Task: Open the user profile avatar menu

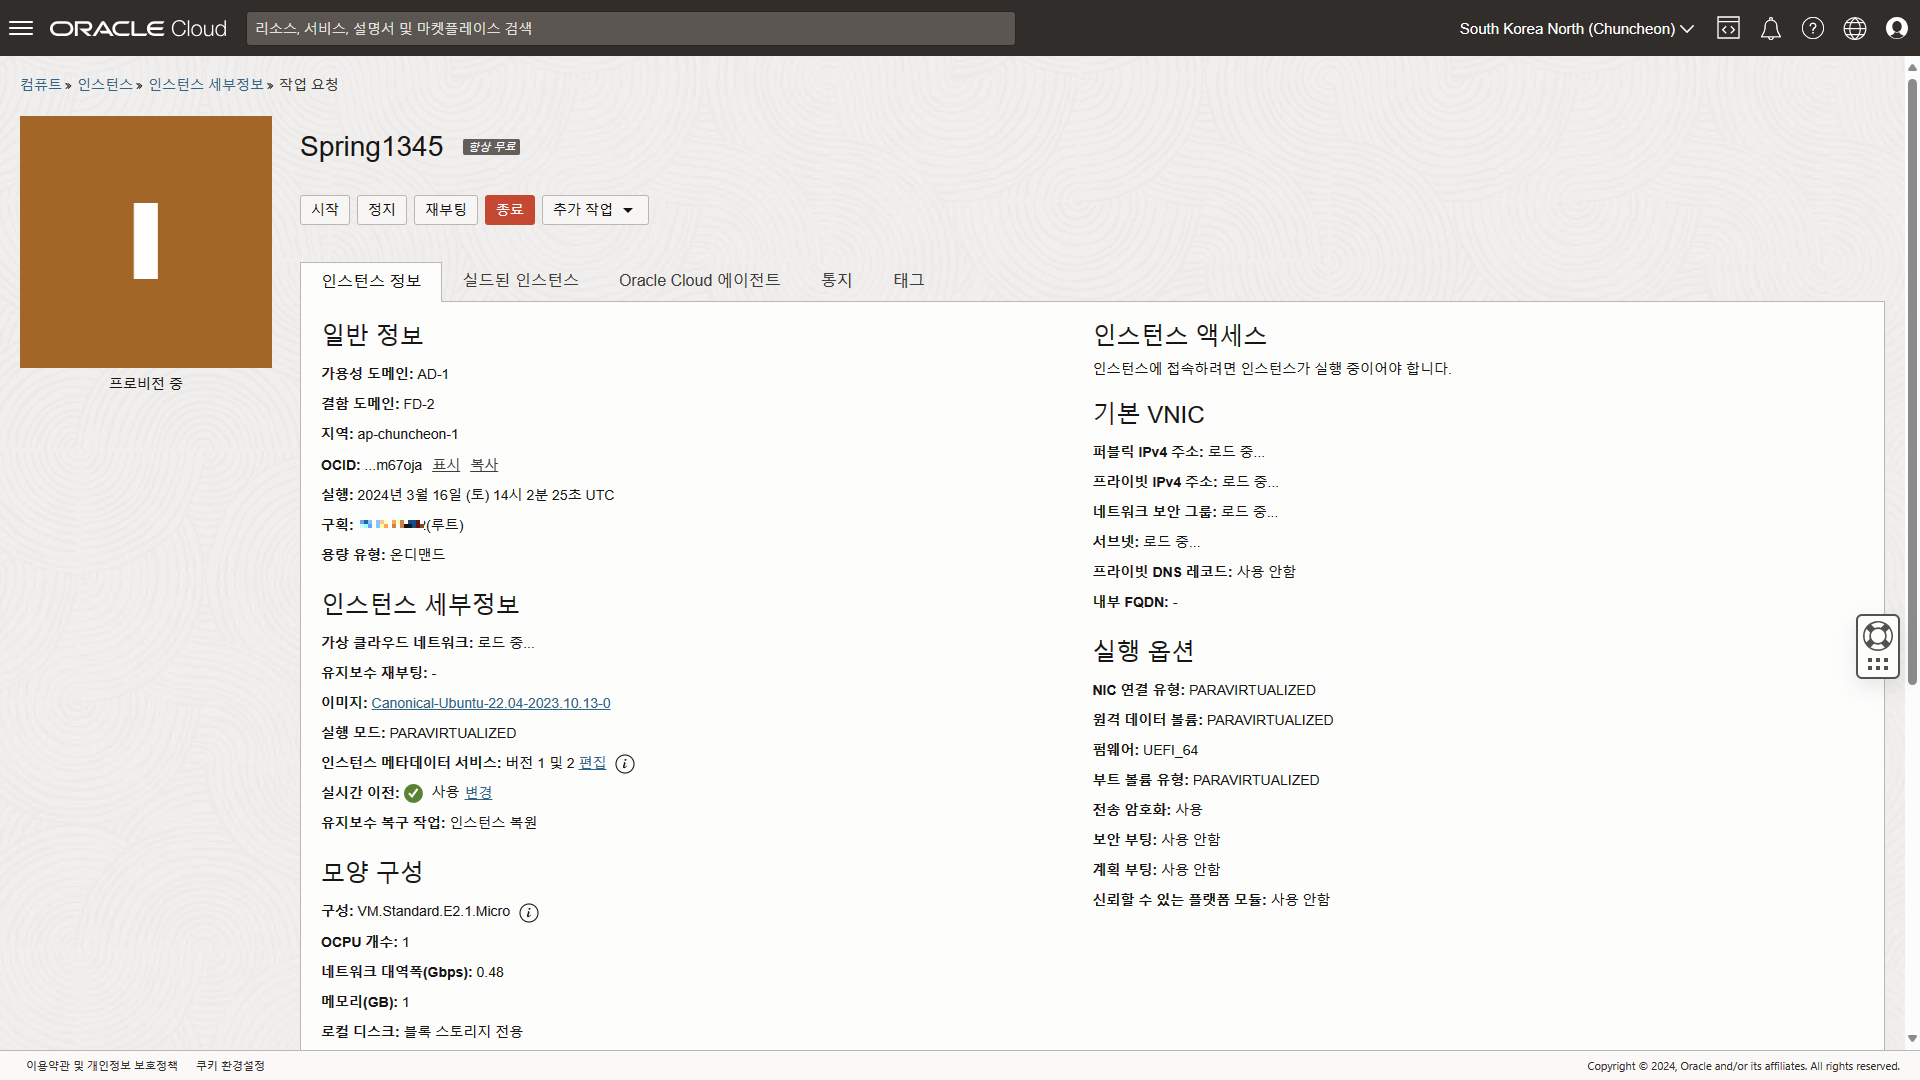Action: (1896, 28)
